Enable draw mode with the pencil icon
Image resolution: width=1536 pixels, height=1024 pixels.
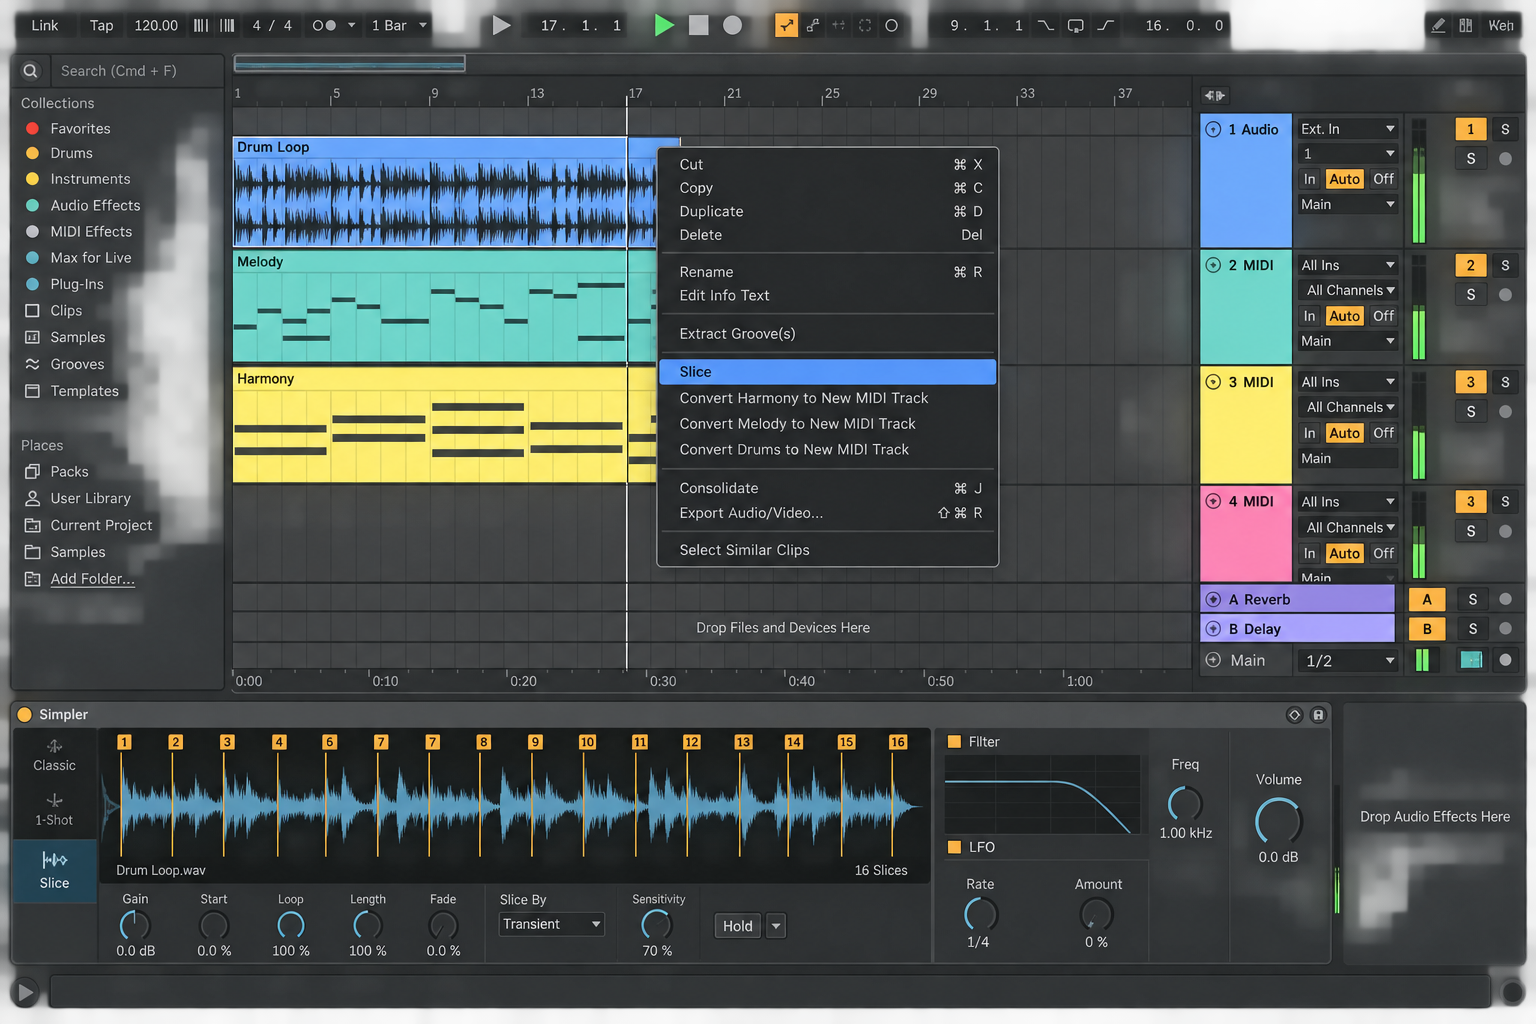pos(1438,25)
